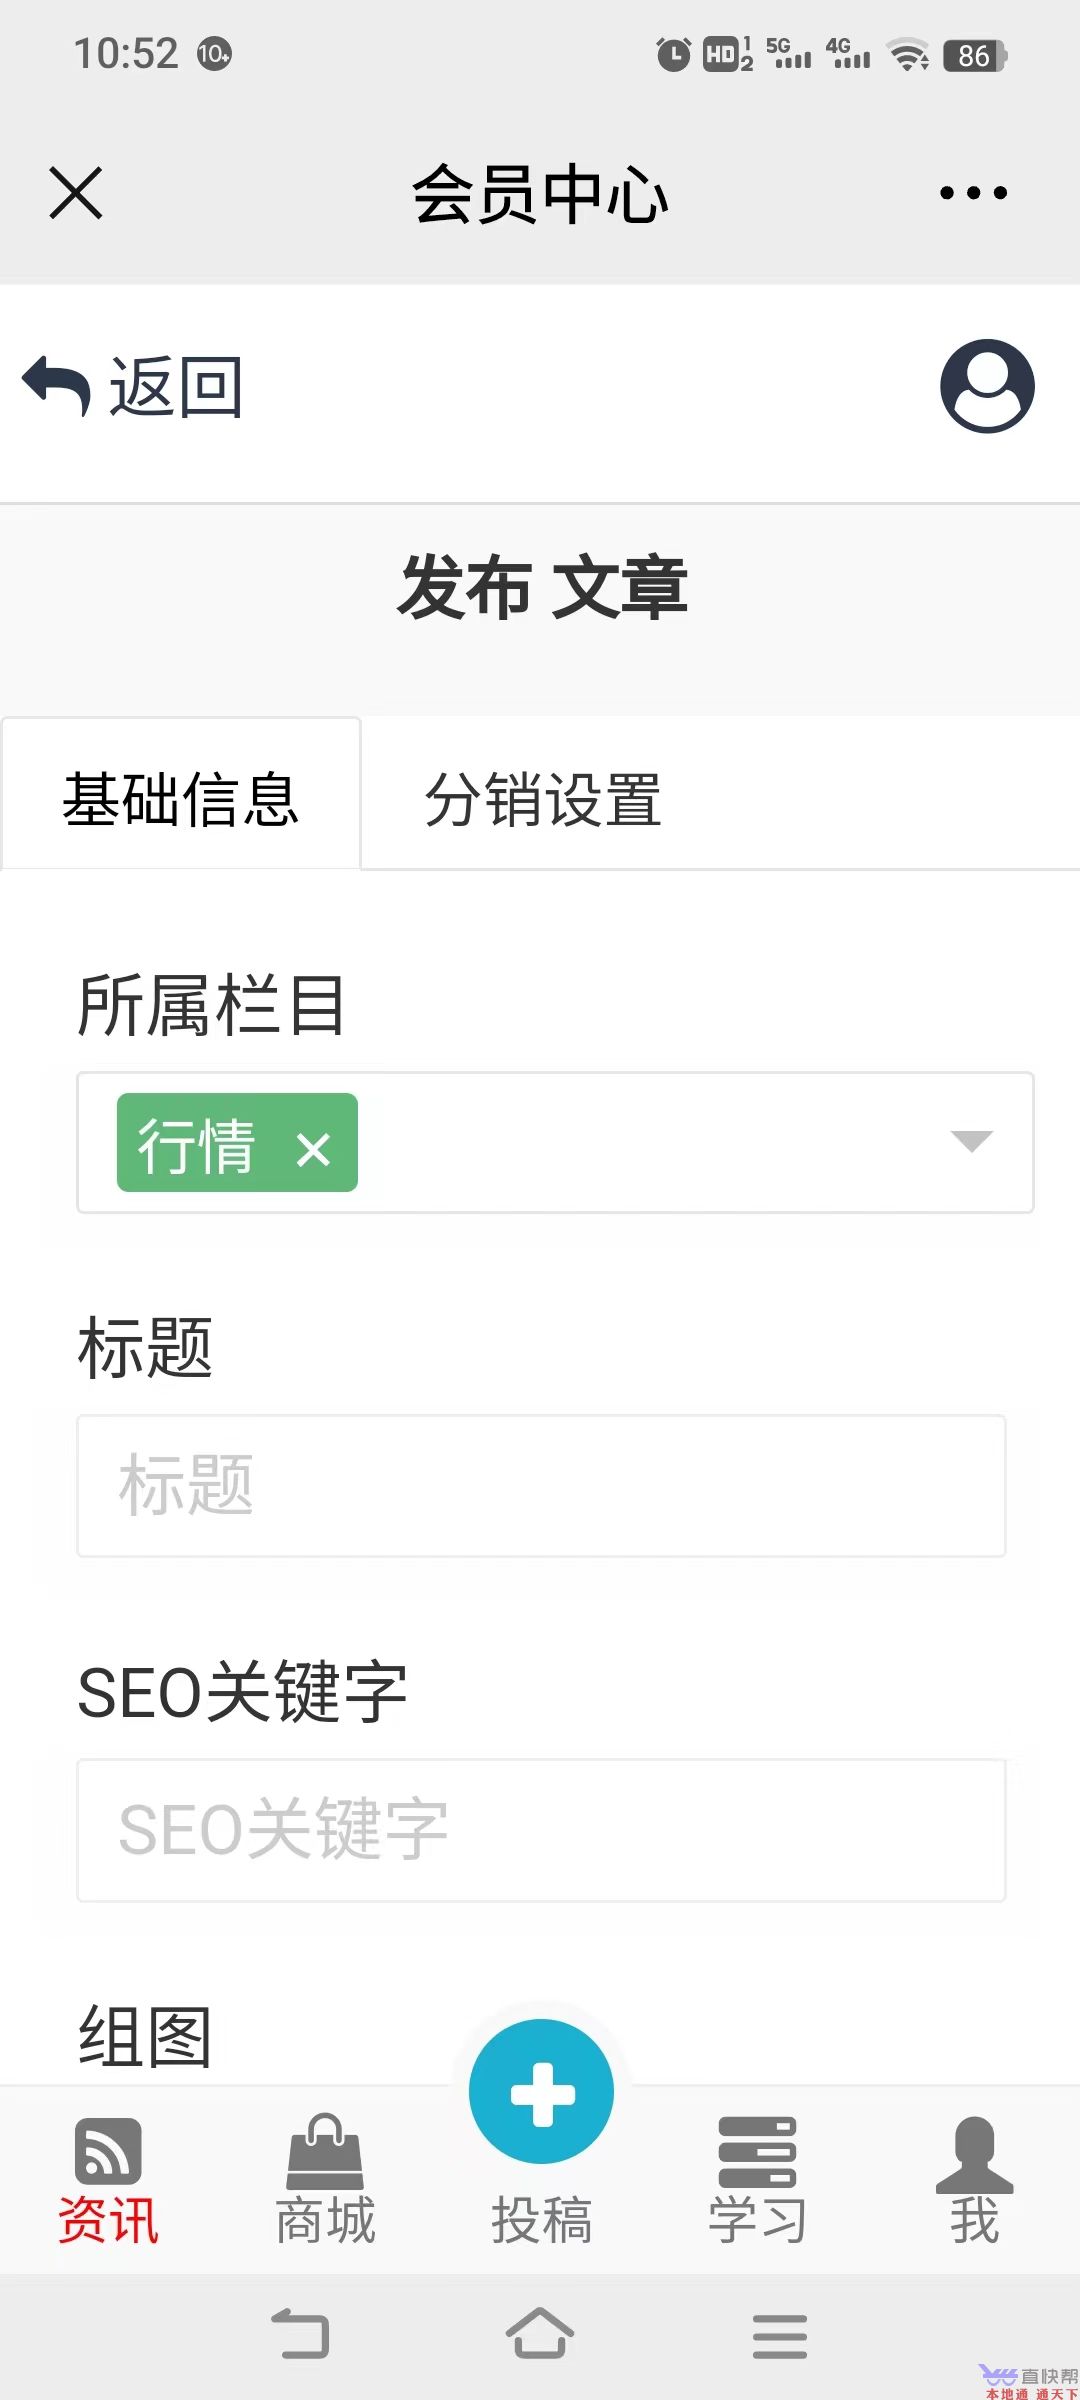Expand the 所属栏目 dropdown arrow
The height and width of the screenshot is (2400, 1080).
(971, 1141)
